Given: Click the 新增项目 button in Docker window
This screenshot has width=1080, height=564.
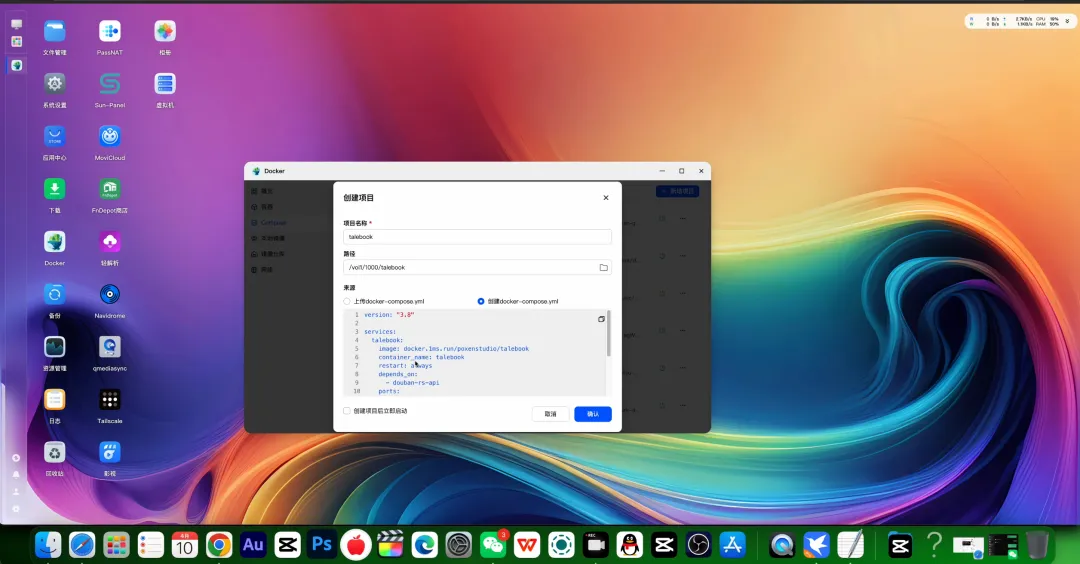Looking at the screenshot, I should pyautogui.click(x=678, y=191).
